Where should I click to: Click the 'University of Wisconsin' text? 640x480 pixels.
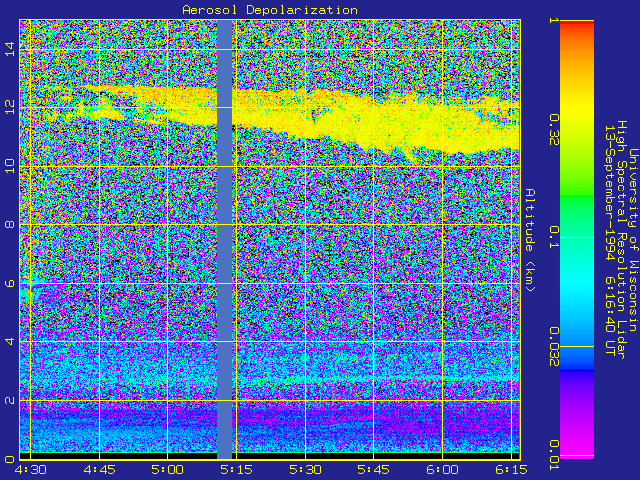pos(633,240)
